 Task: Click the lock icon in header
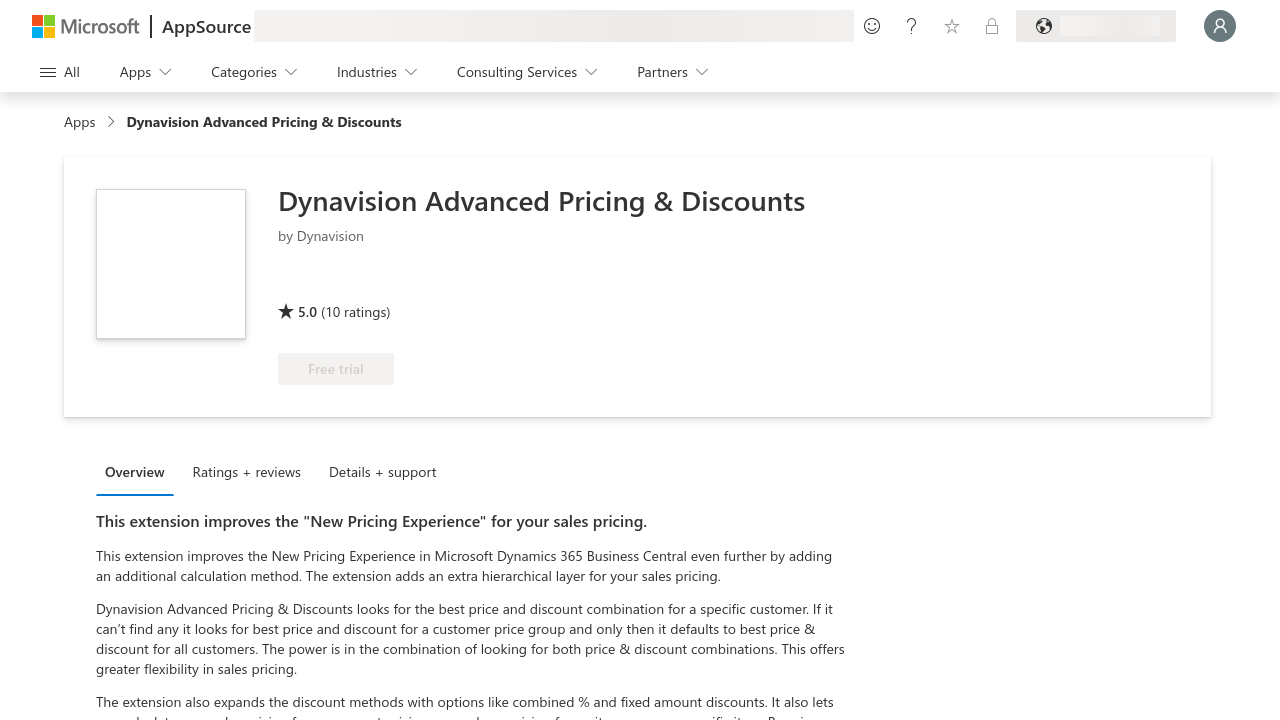tap(992, 26)
